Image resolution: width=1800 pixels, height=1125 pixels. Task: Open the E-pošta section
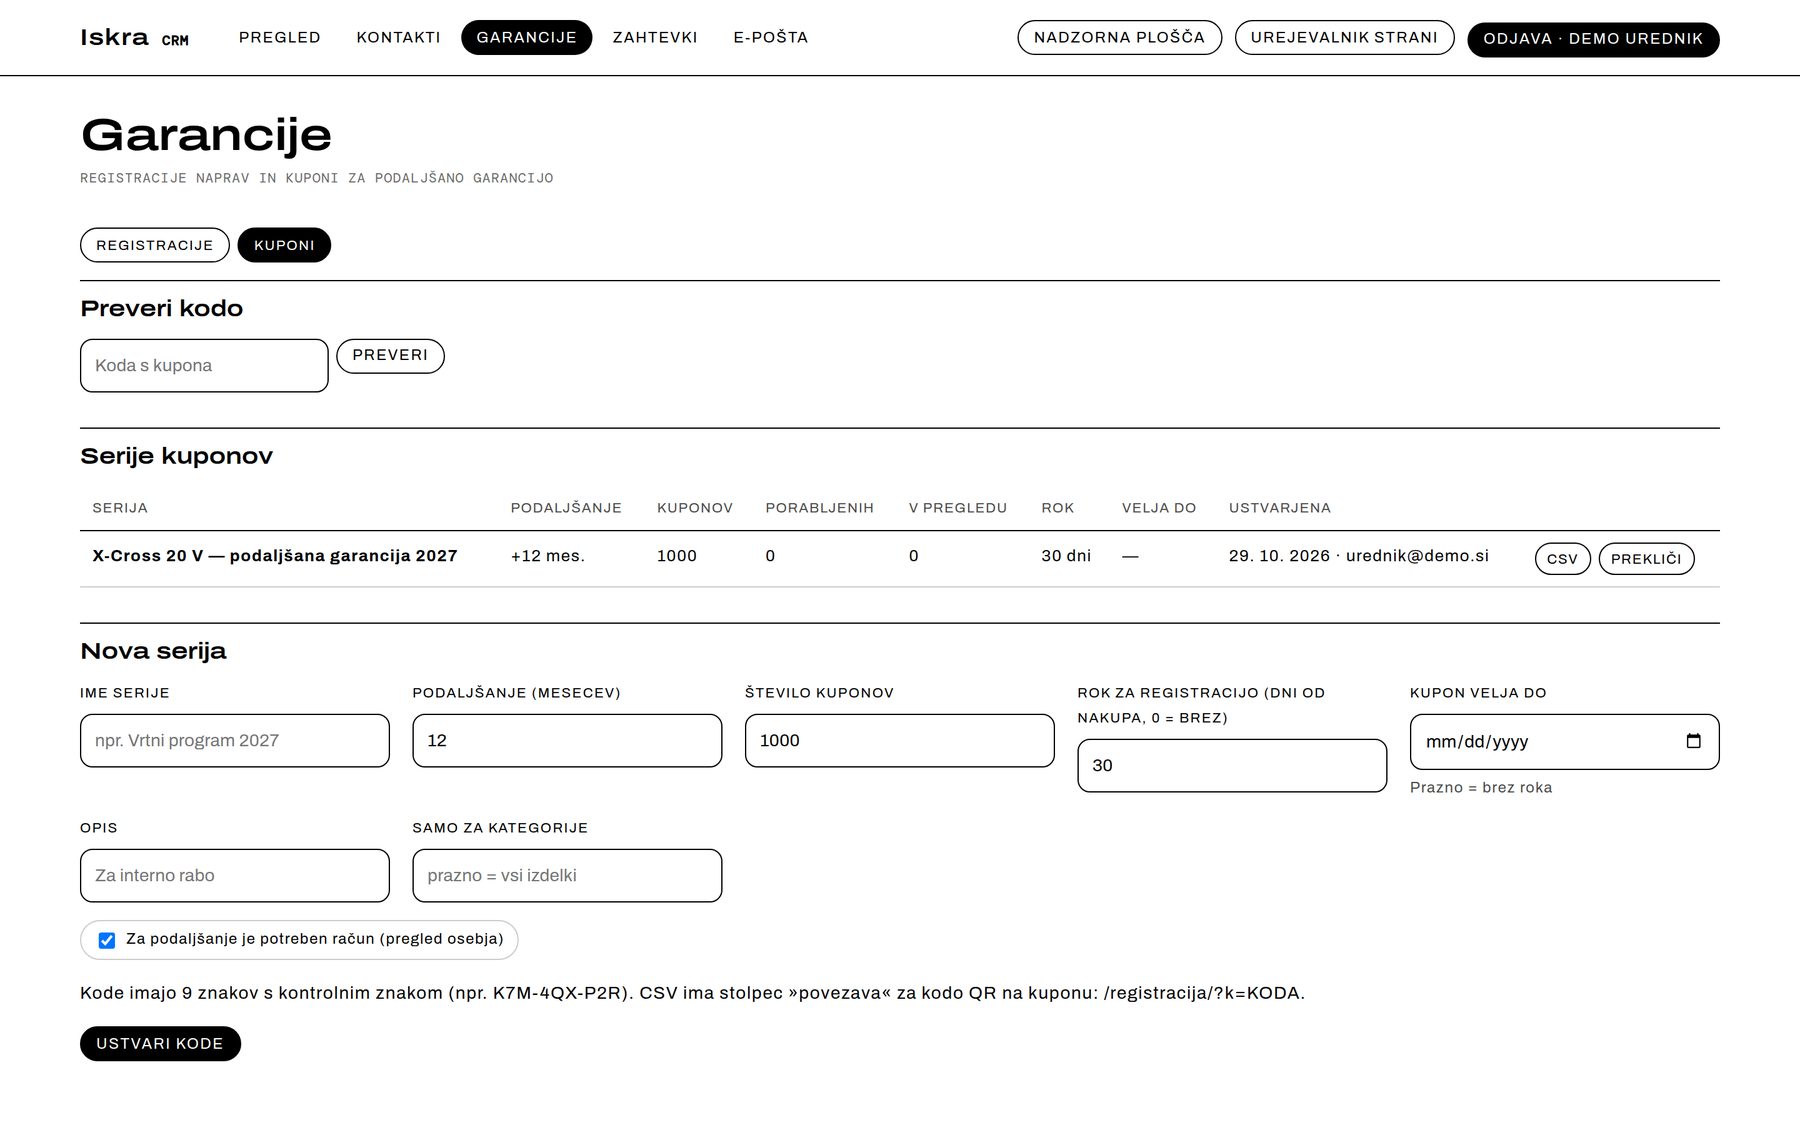(x=771, y=37)
